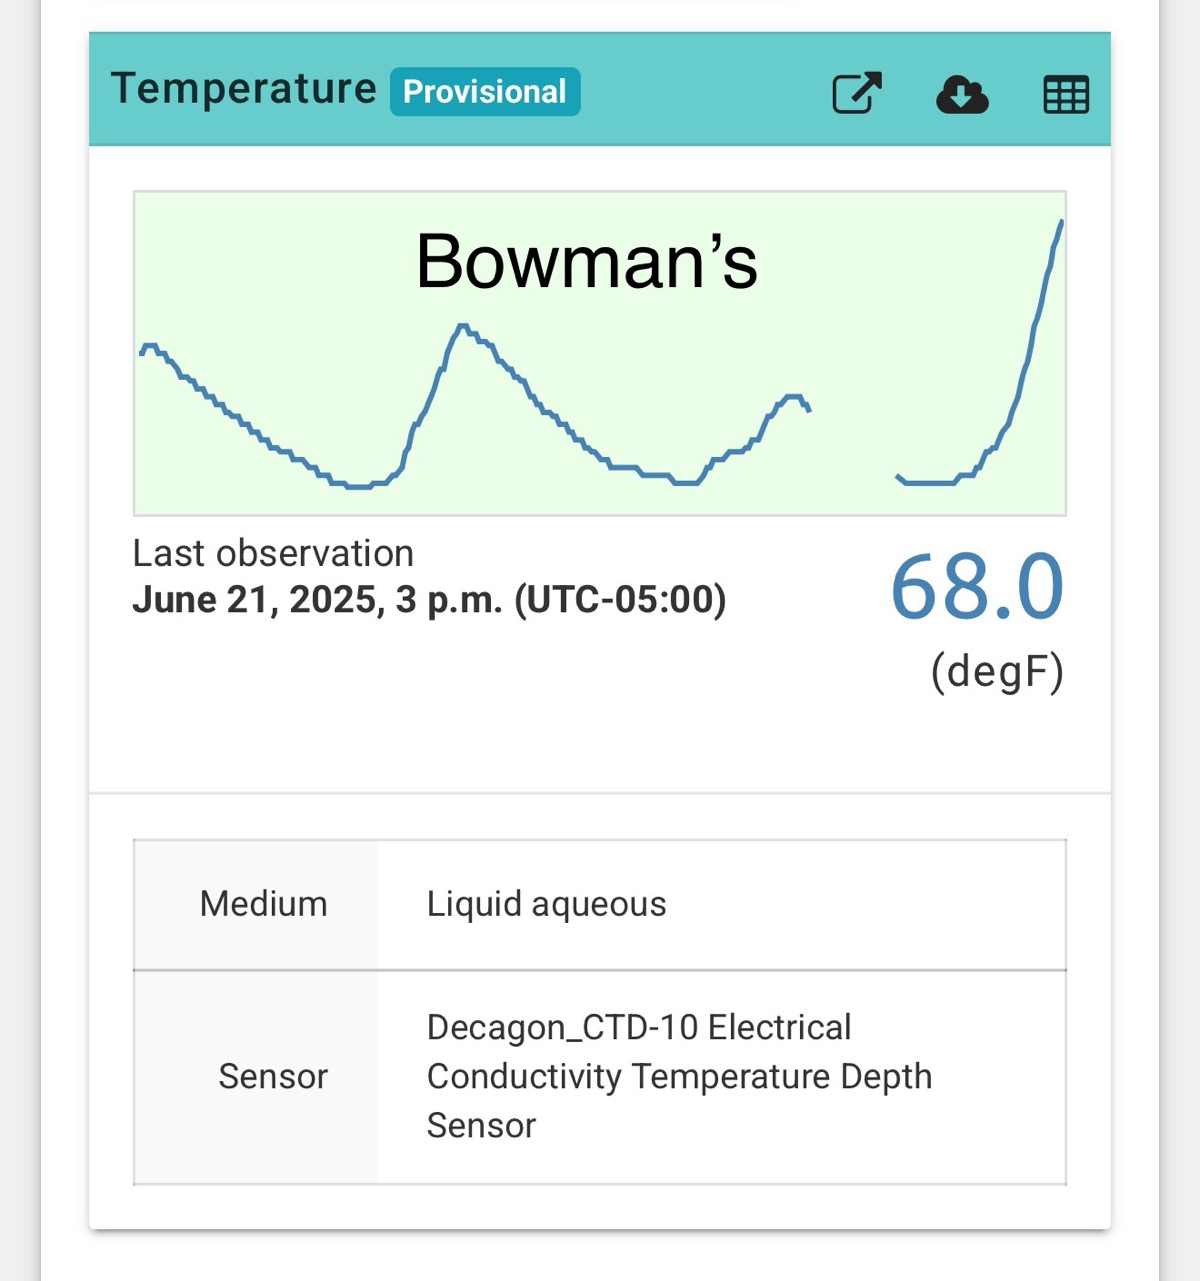Click the cloud download data icon
Image resolution: width=1200 pixels, height=1281 pixels.
pos(962,95)
